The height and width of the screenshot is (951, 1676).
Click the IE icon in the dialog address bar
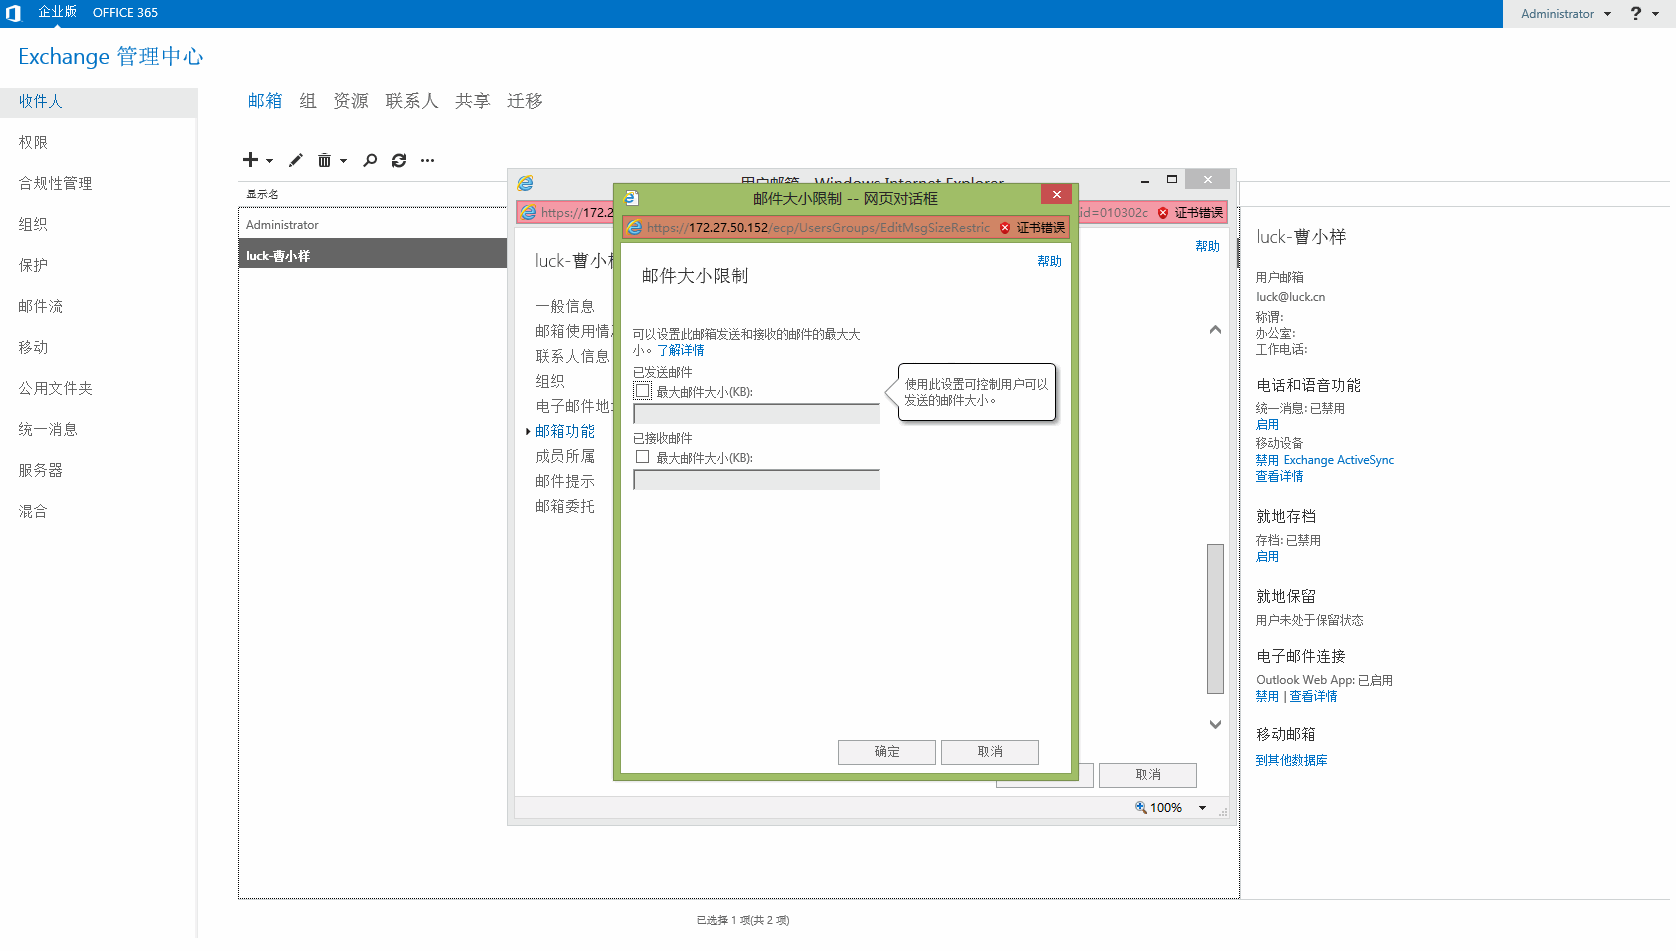(x=634, y=228)
